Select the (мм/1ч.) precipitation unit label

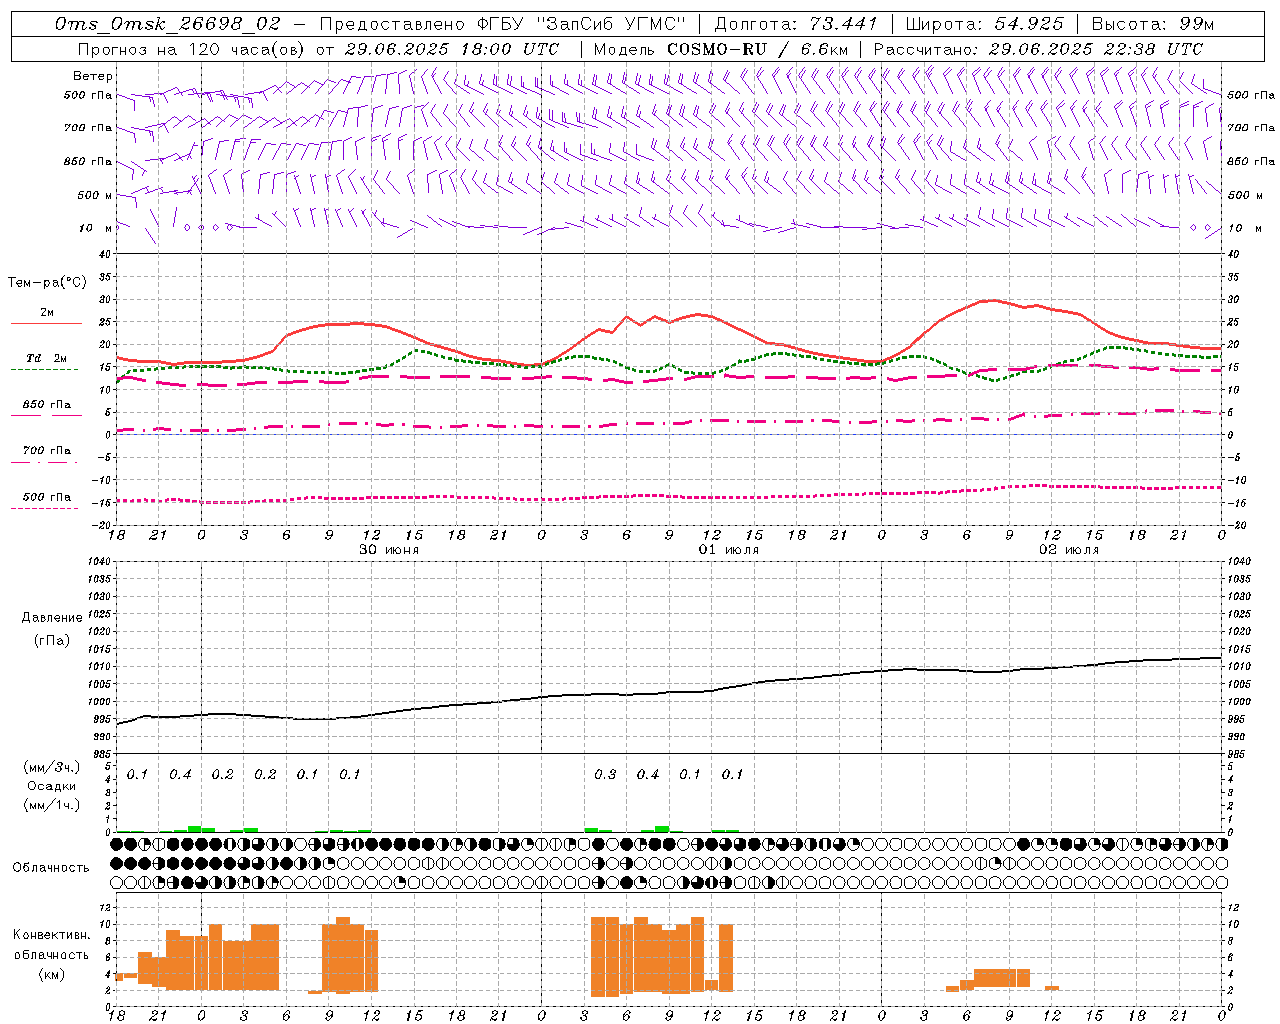52,805
